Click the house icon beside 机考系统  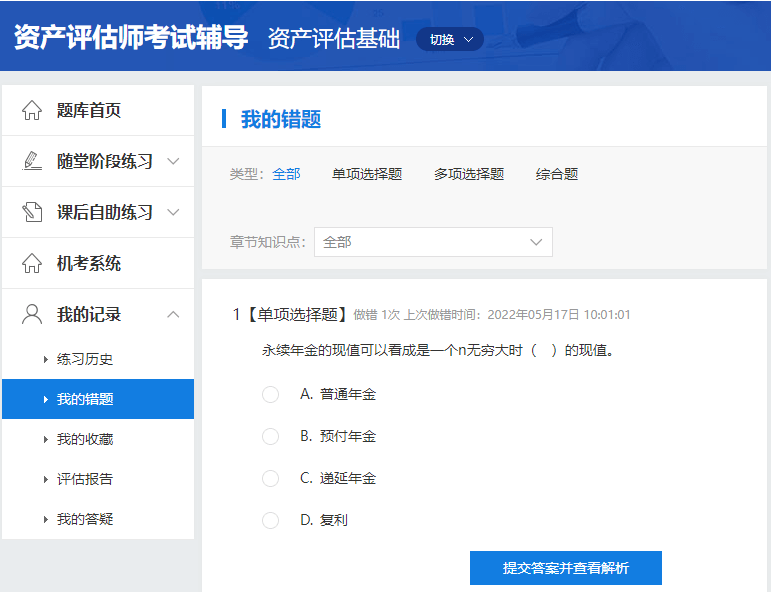pos(32,264)
